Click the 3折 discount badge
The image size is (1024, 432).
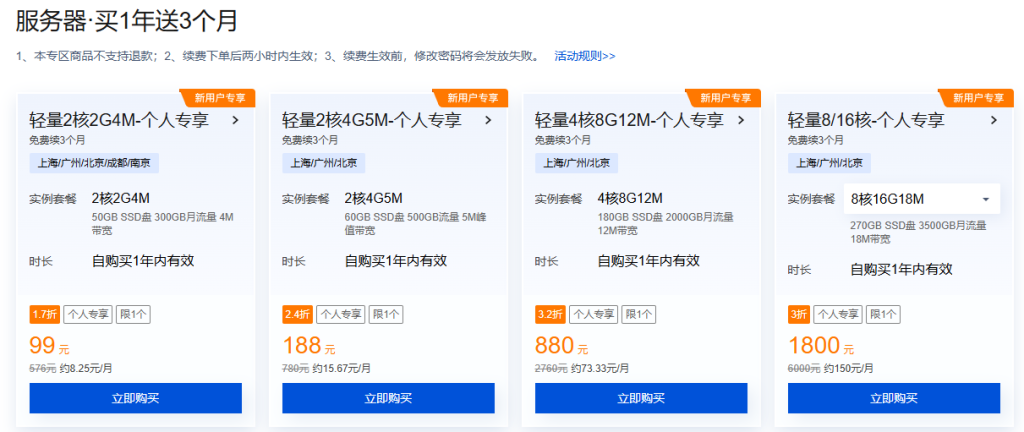click(x=799, y=314)
